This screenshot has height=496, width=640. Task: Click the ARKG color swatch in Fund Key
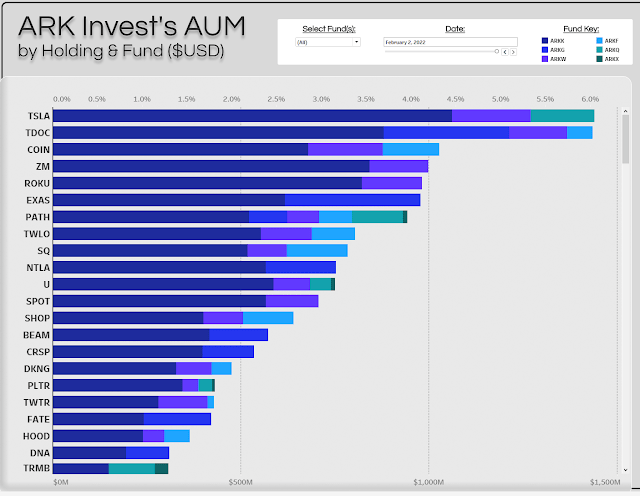544,49
